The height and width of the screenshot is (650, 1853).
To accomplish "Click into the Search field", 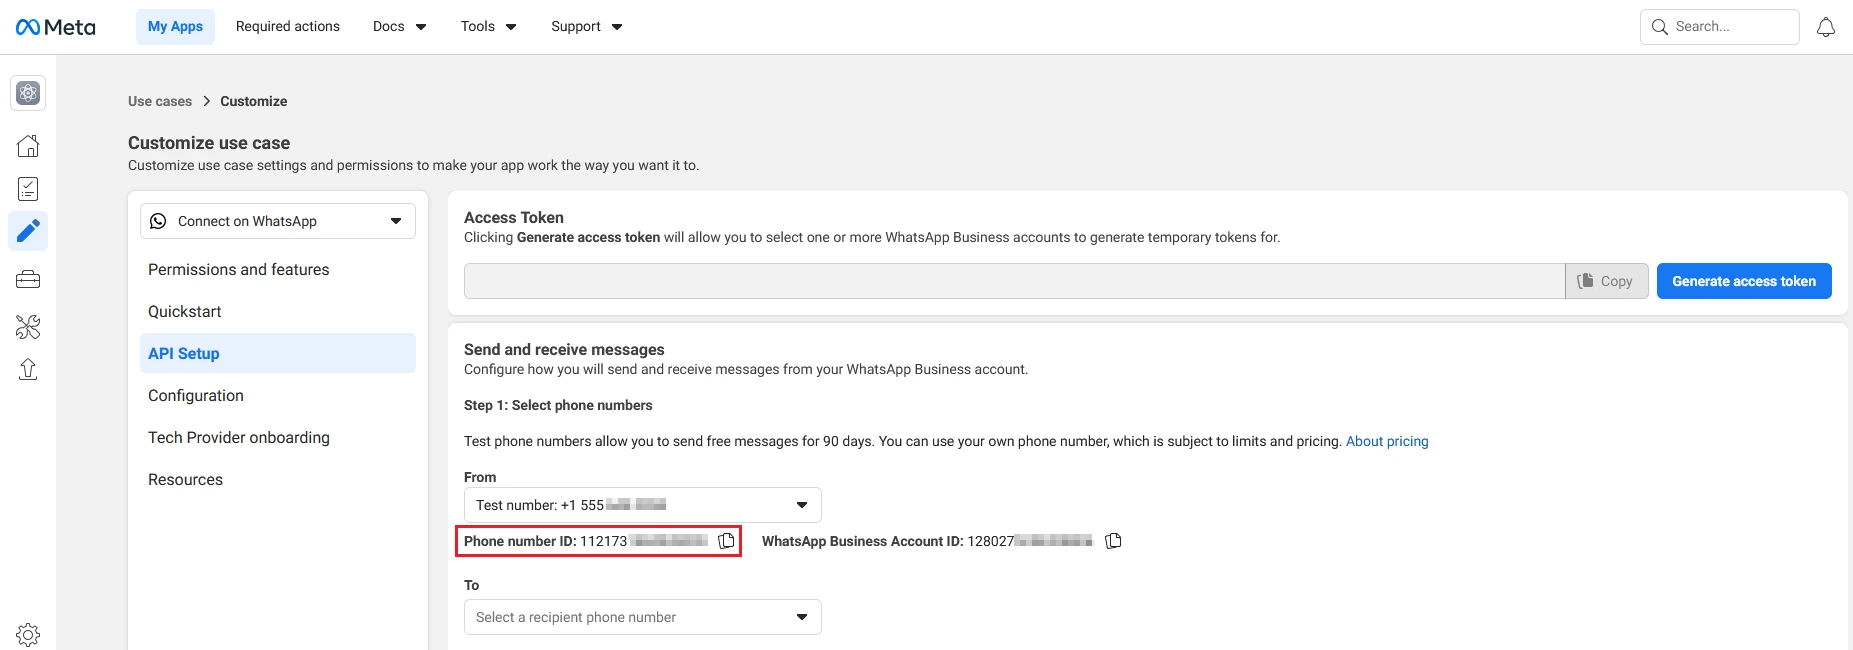I will [x=1720, y=27].
